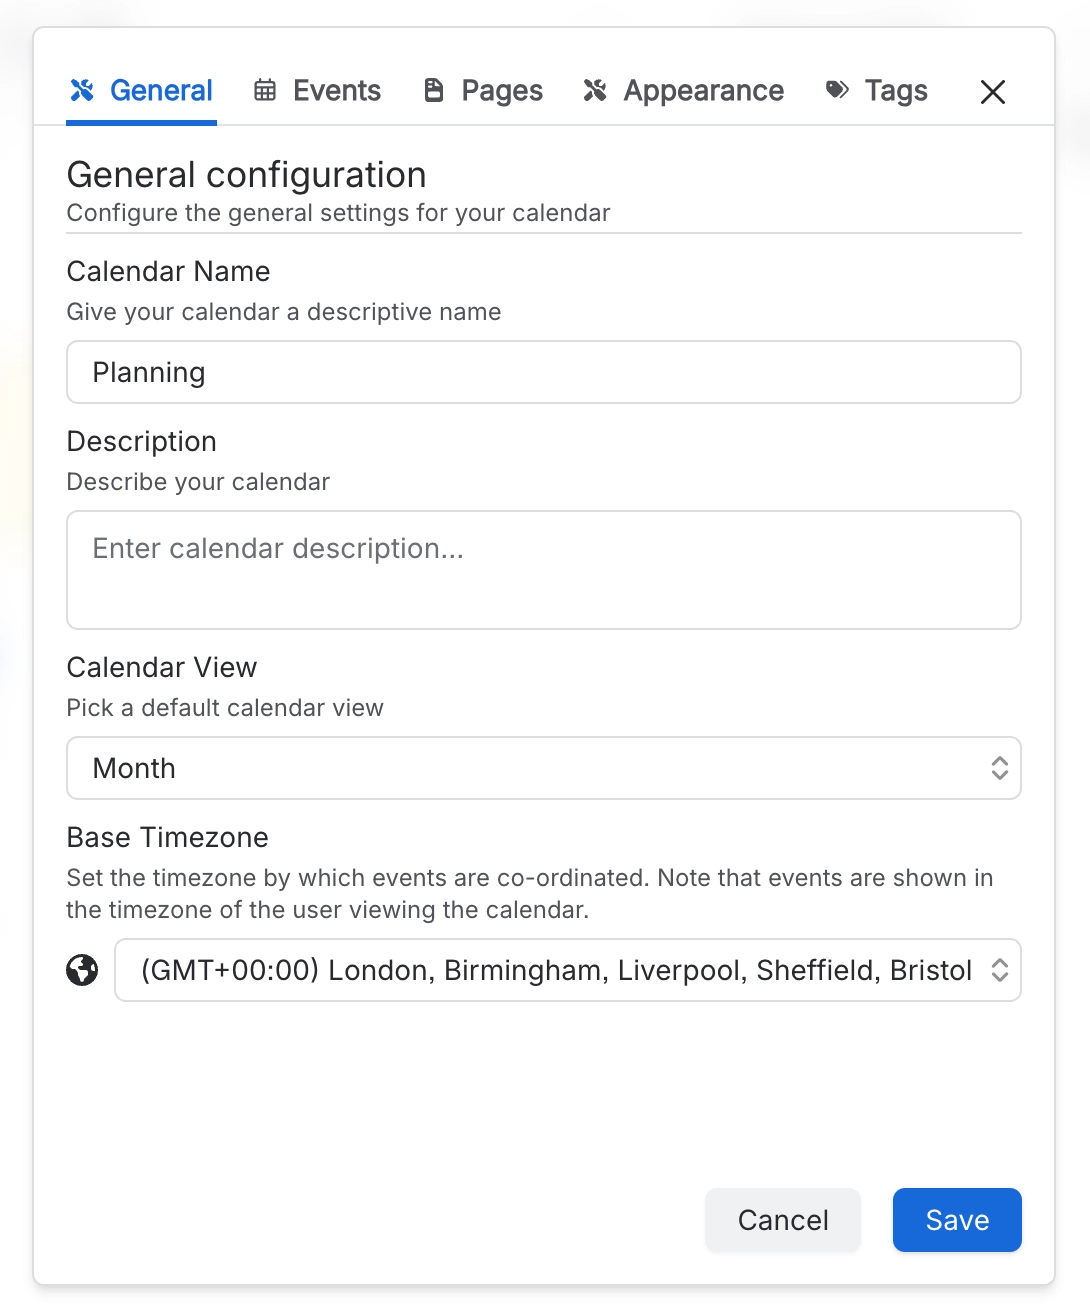The image size is (1090, 1310).
Task: Click the up-down arrows in timezone selector
Action: coord(999,970)
